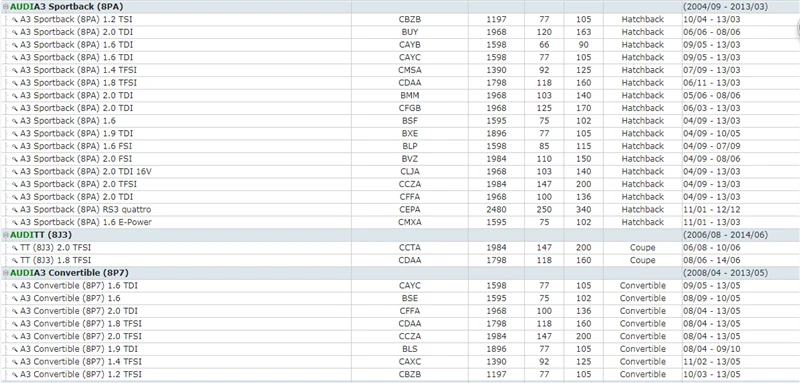The height and width of the screenshot is (383, 800).
Task: Click date range '11/01 - 12/12'
Action: coord(711,210)
